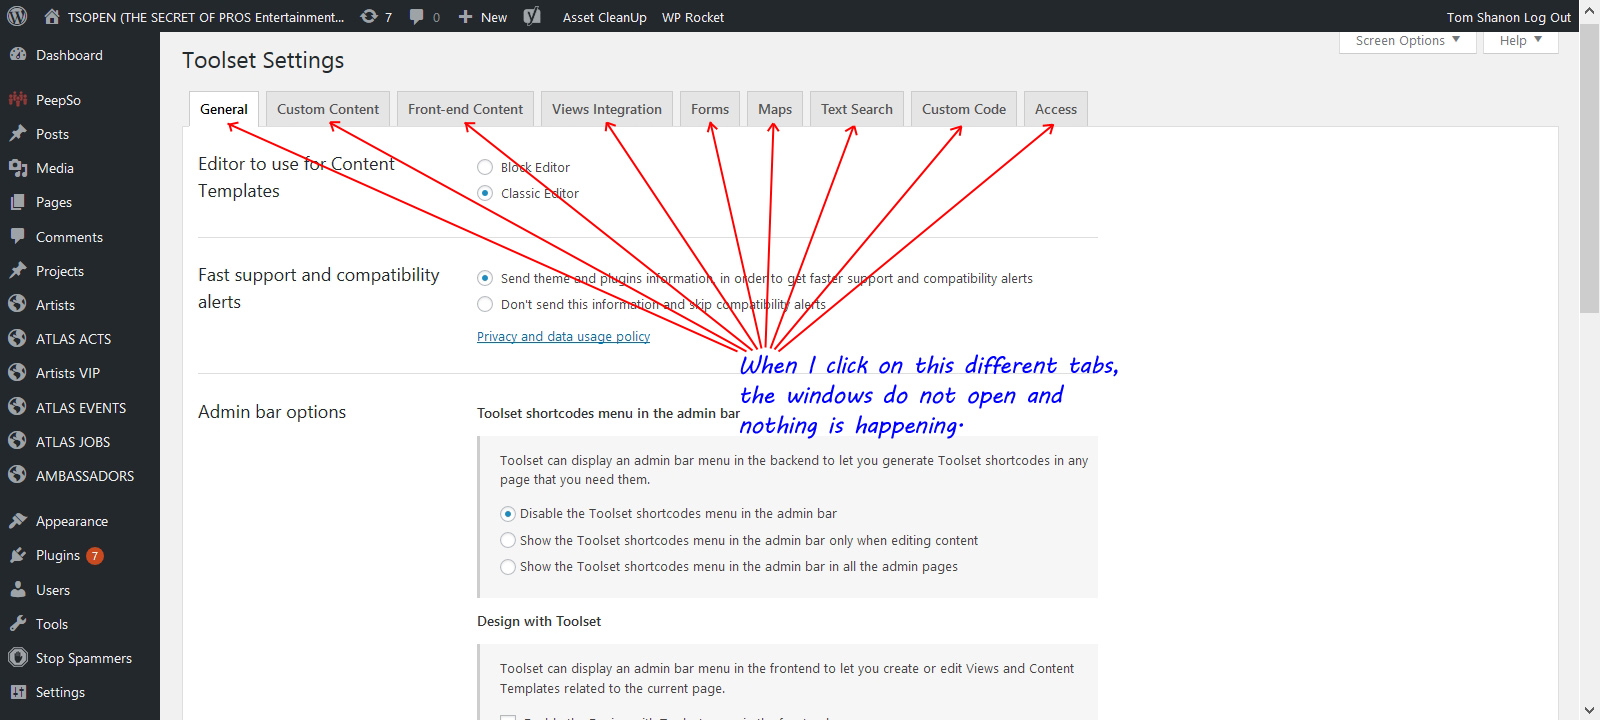1606x720 pixels.
Task: Click the ATLAS ACTS globe icon
Action: click(x=17, y=339)
